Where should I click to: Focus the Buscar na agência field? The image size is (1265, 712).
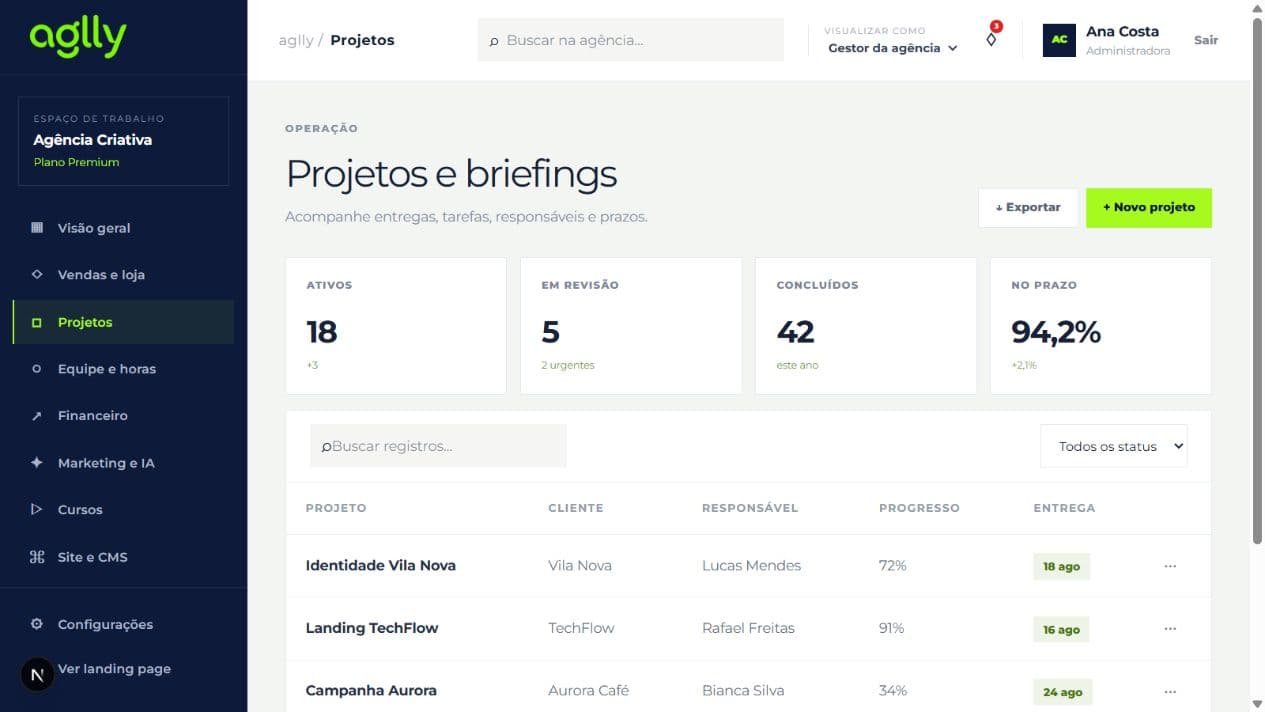point(631,41)
